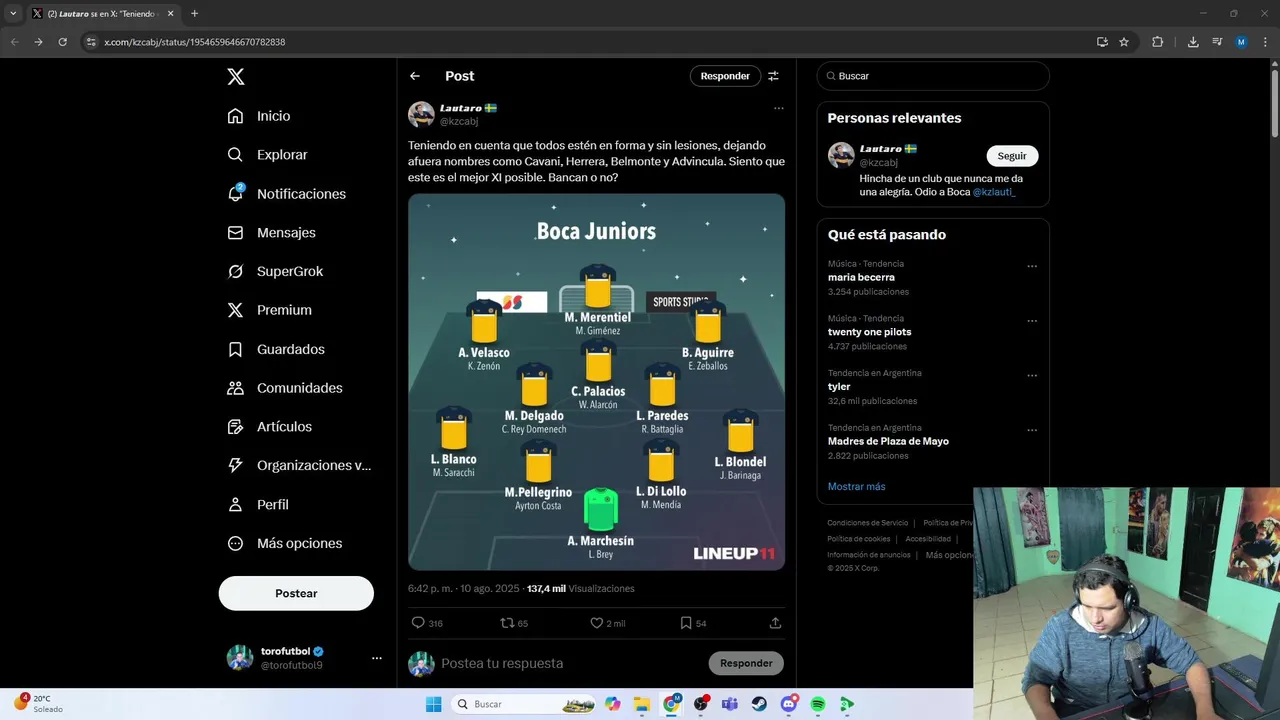Click the share post icon
The image size is (1280, 720).
click(775, 622)
